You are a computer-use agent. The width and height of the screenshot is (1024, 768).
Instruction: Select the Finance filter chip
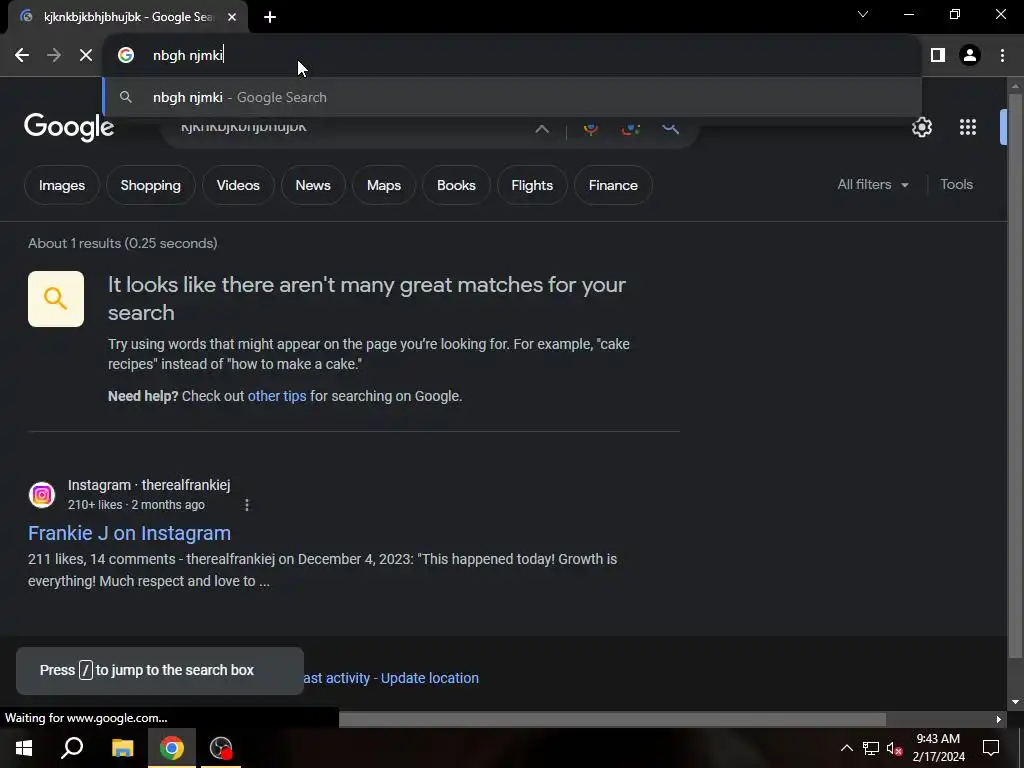pos(613,185)
